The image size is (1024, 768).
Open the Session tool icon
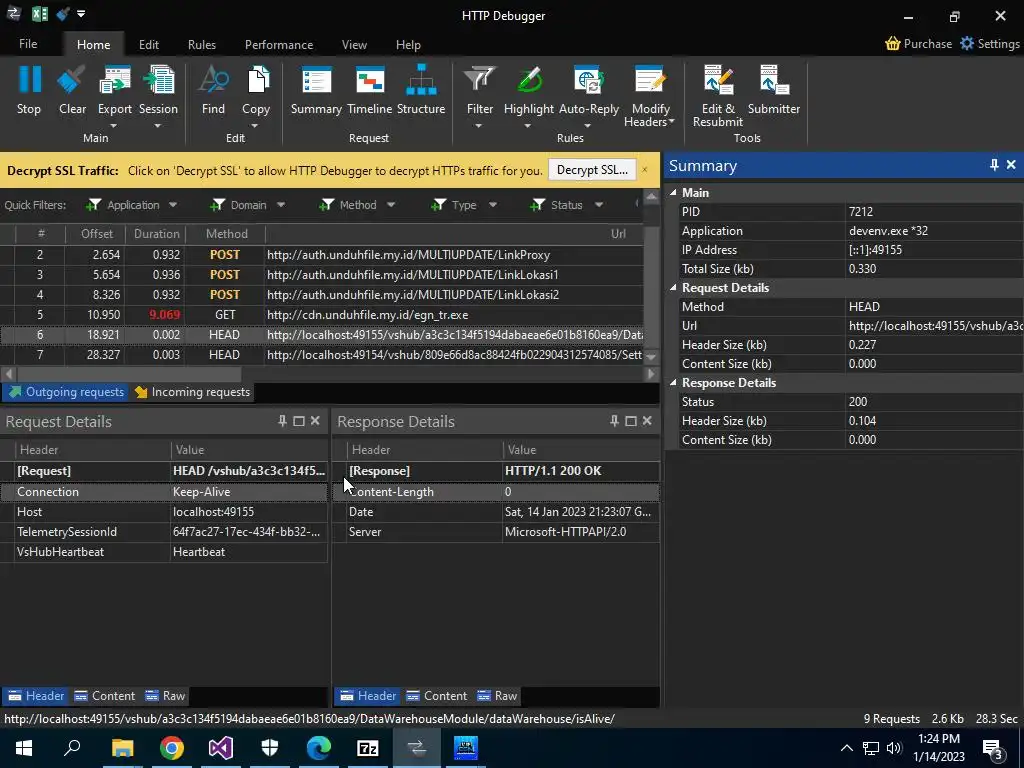[x=158, y=80]
